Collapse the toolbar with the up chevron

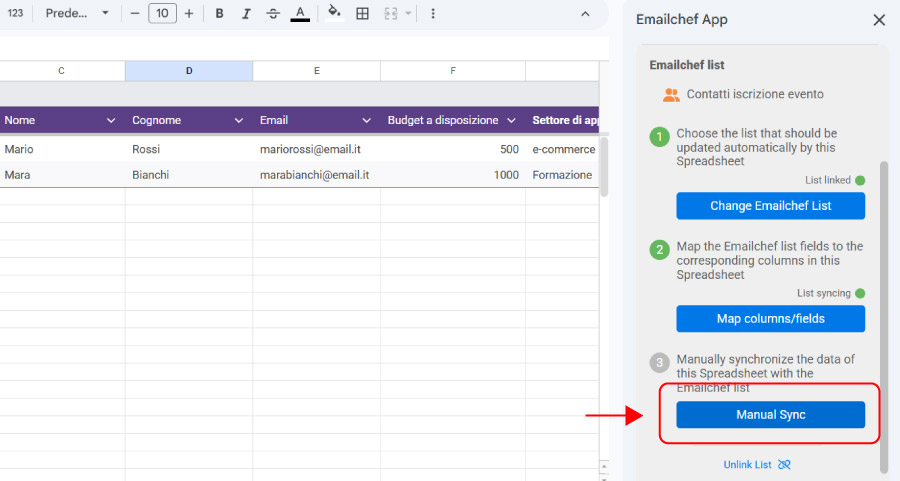point(585,14)
